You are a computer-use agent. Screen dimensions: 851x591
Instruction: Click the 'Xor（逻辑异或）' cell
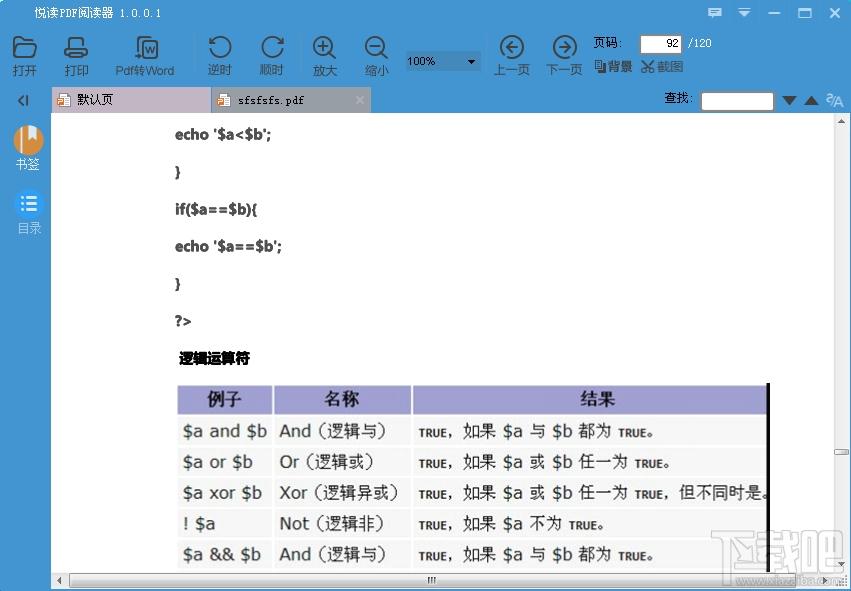pos(342,493)
